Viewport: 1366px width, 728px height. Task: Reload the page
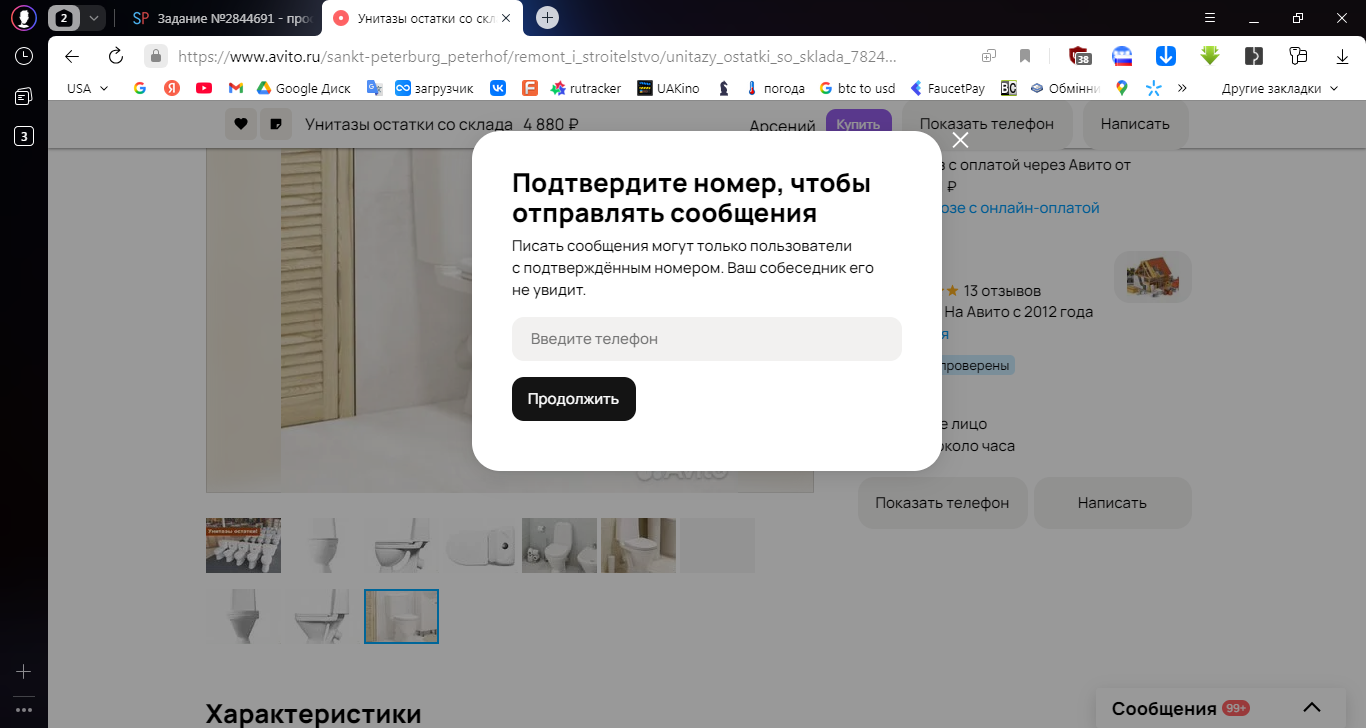[115, 56]
